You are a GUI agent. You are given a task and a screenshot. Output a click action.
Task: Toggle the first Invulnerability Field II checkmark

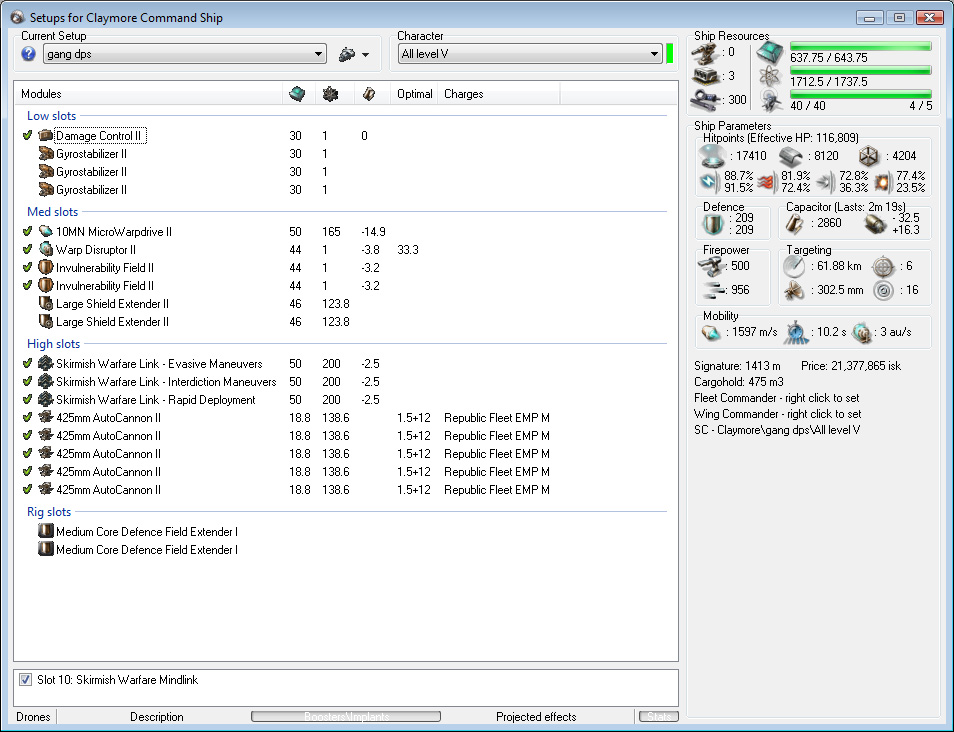click(27, 267)
